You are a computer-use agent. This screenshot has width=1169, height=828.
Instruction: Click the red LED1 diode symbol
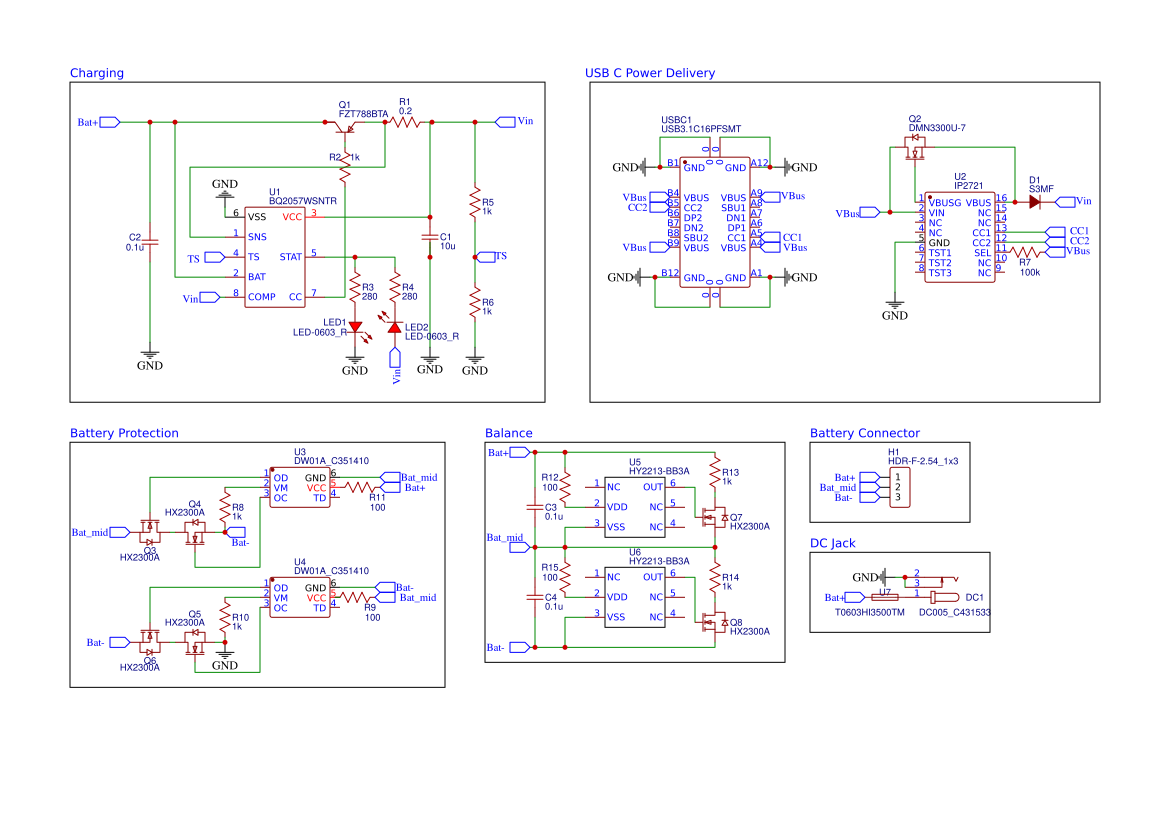pos(355,326)
